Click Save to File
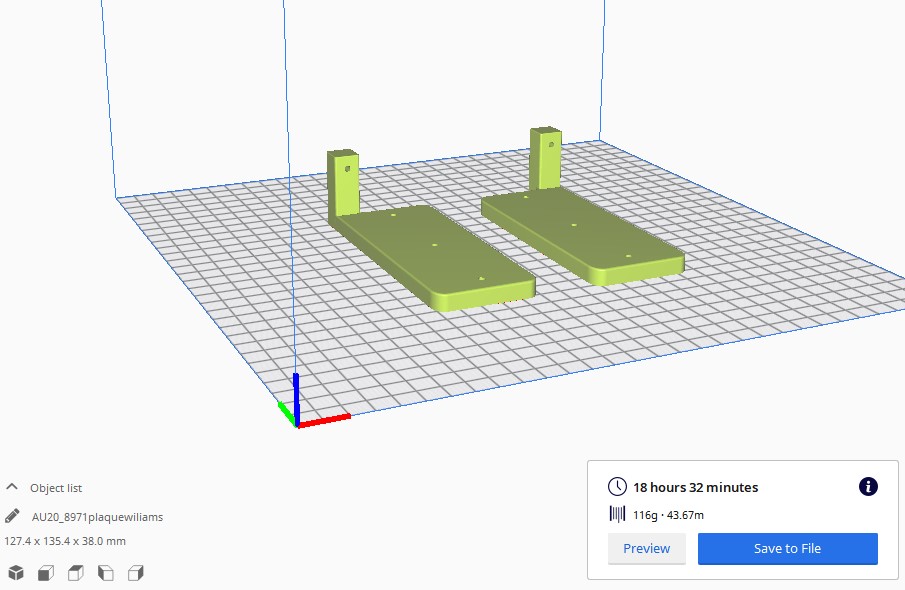Screen dimensions: 905x590 coord(787,548)
